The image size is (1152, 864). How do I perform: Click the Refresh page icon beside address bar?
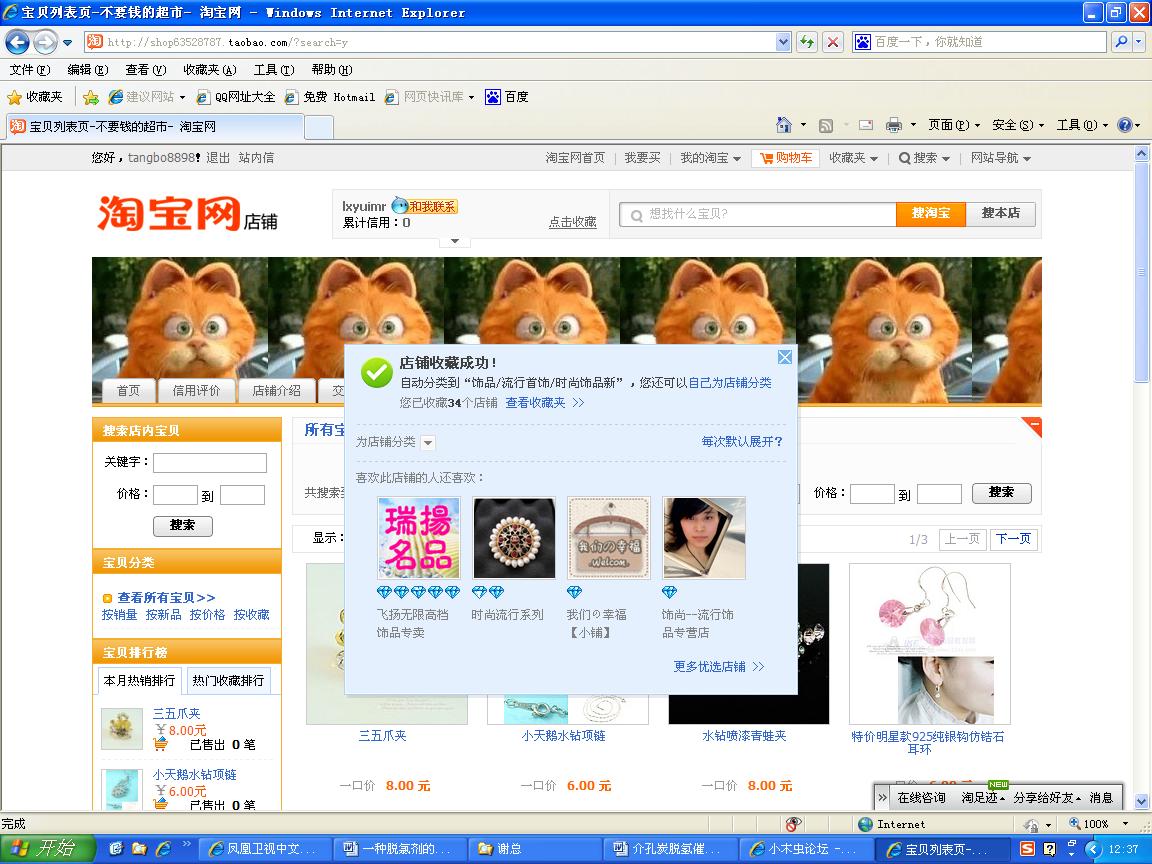[x=807, y=42]
